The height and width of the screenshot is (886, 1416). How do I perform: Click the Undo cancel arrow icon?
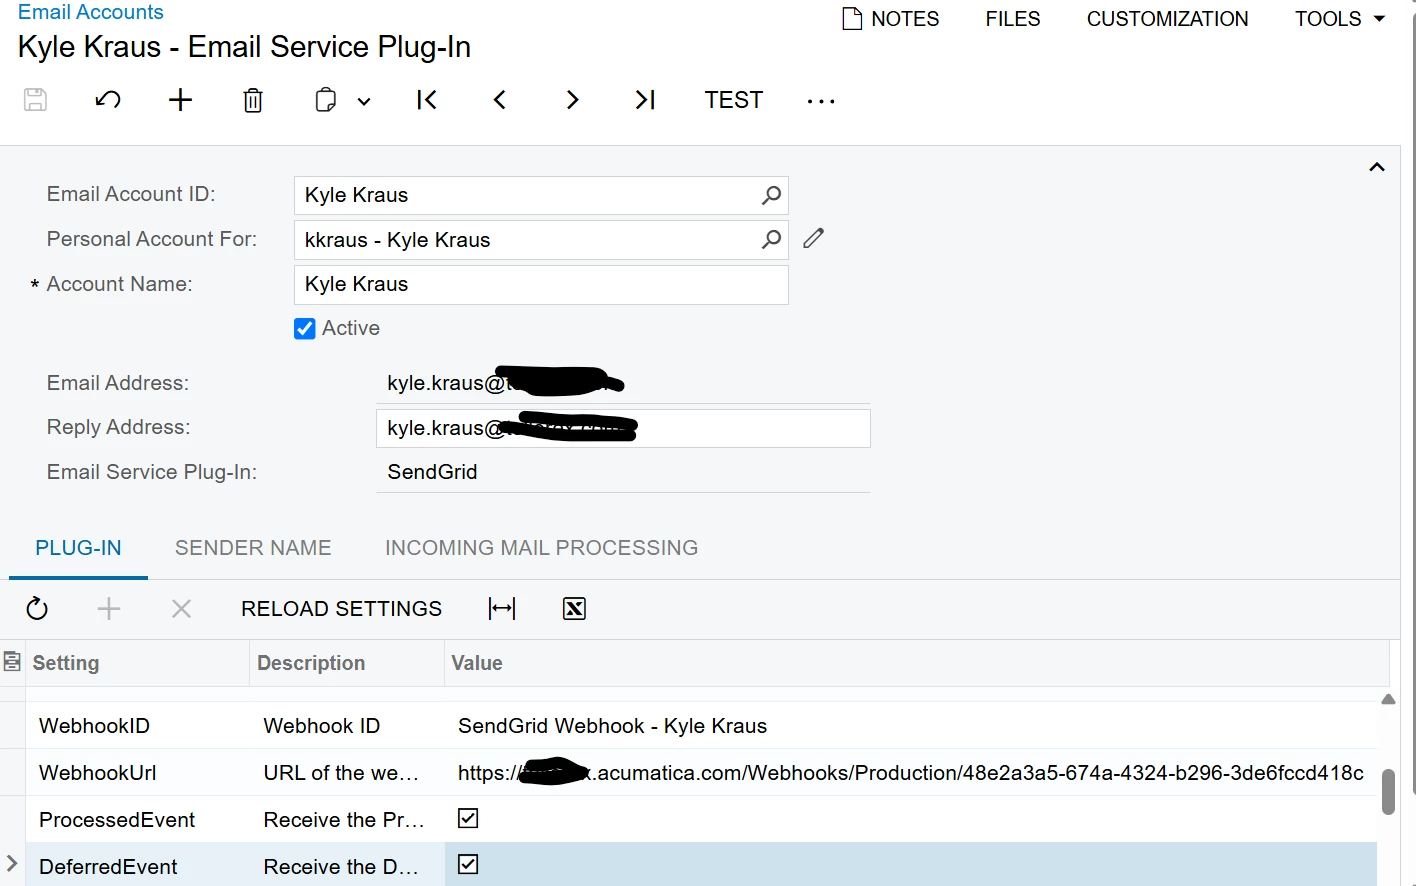[108, 100]
